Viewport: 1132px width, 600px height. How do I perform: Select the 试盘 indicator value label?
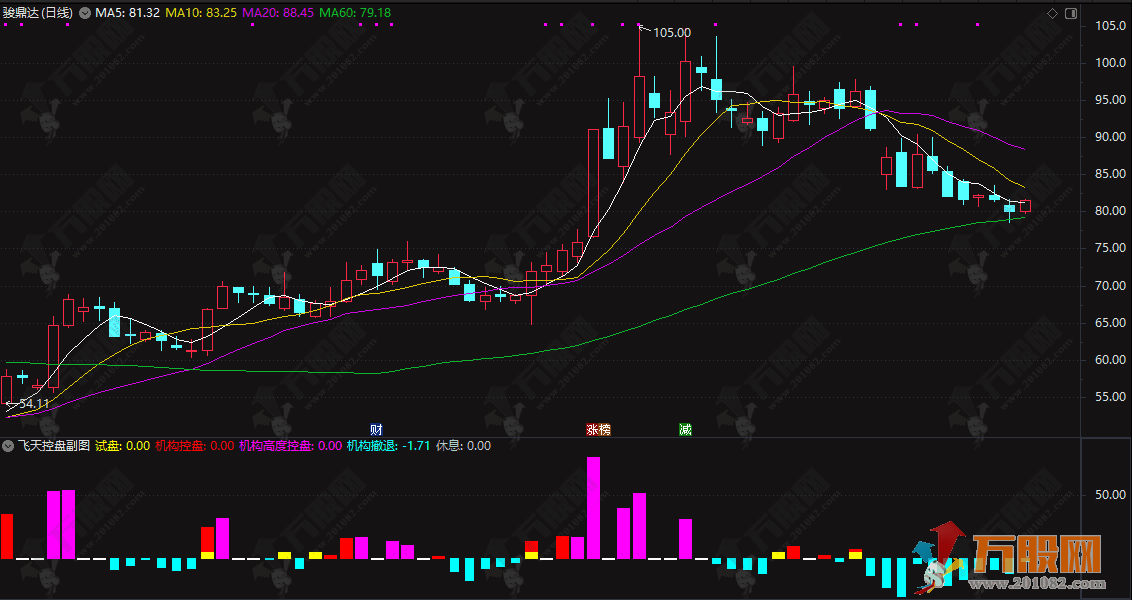(x=122, y=446)
